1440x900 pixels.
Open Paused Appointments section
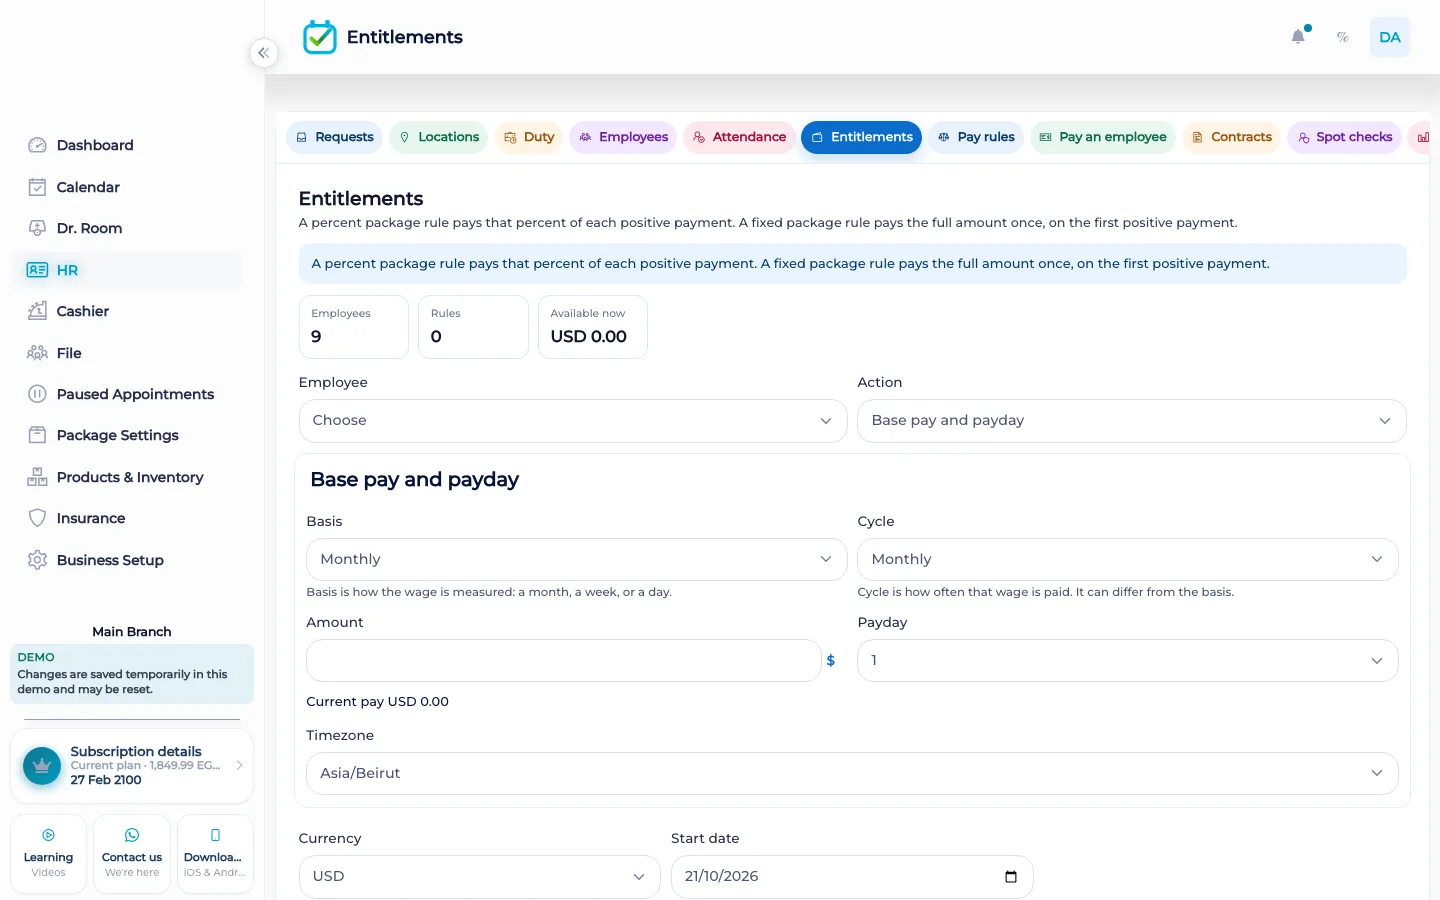(127, 394)
